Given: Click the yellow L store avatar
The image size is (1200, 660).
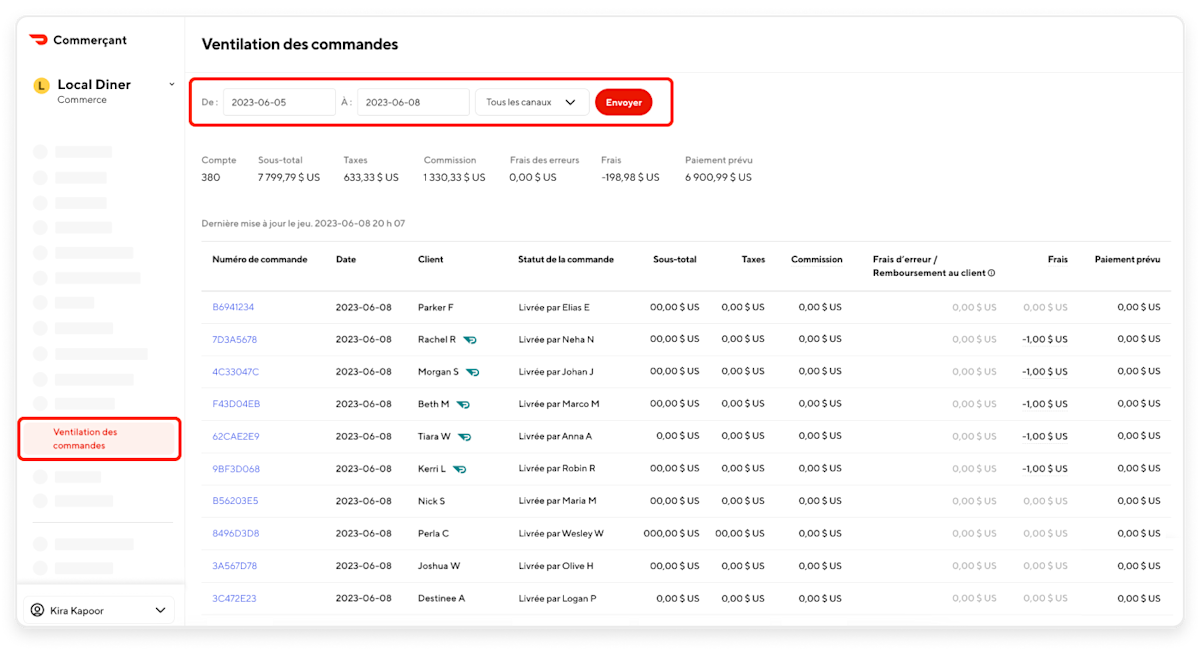Looking at the screenshot, I should 41,86.
